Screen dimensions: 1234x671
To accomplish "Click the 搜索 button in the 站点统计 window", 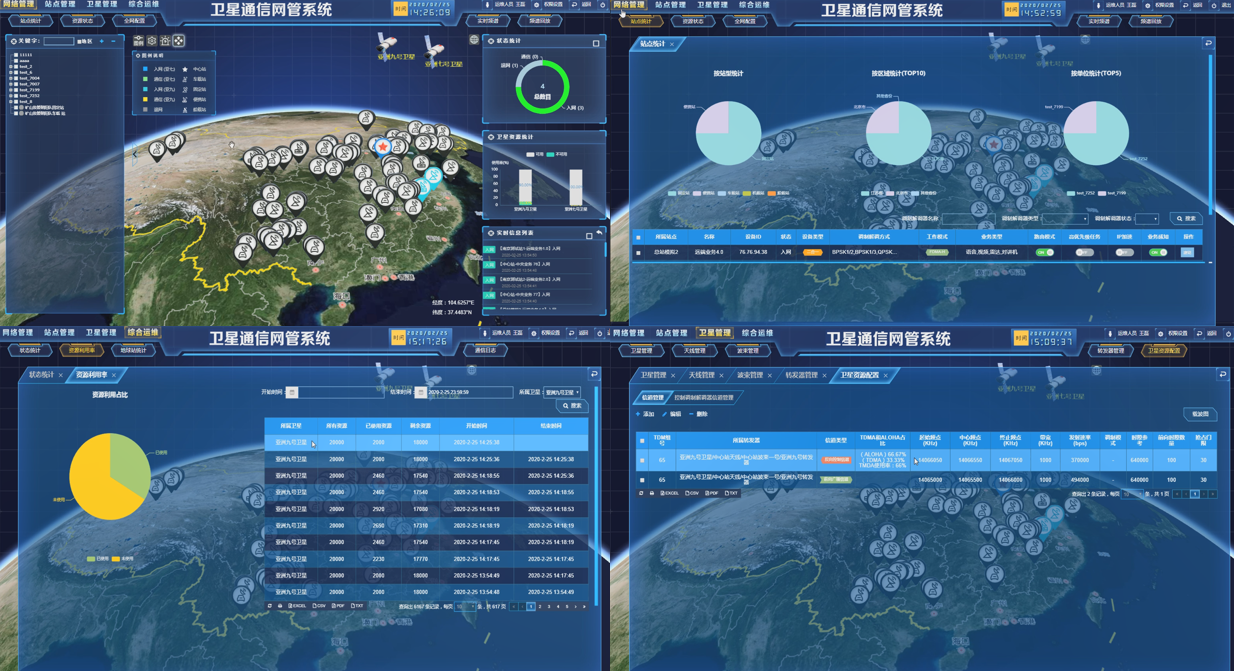I will click(x=1186, y=218).
